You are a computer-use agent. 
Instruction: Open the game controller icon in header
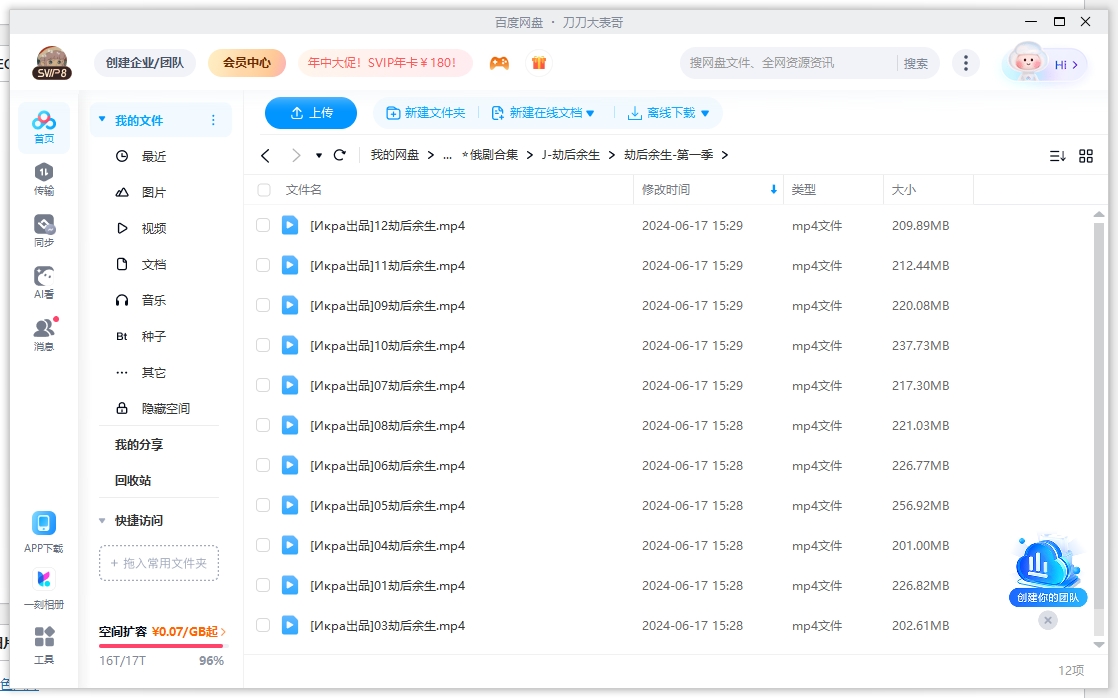[499, 63]
